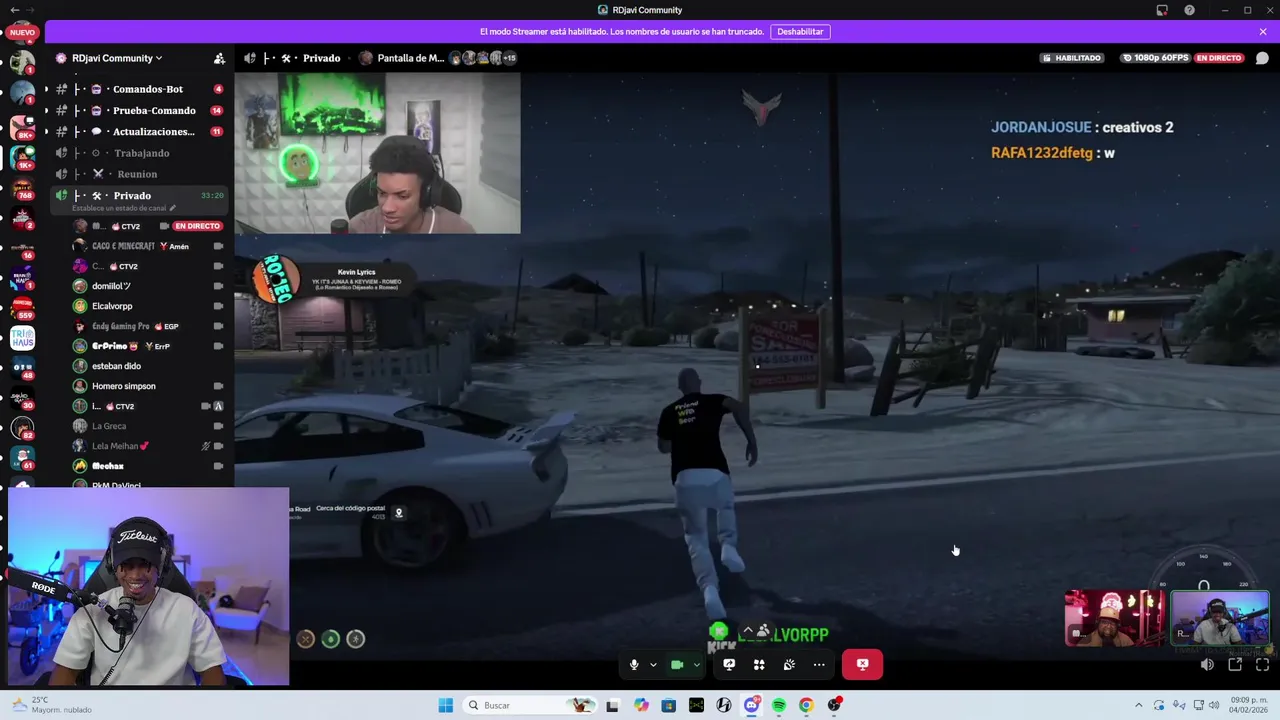Open the server icon with 559 badge
Viewport: 1280px width, 720px height.
click(22, 308)
